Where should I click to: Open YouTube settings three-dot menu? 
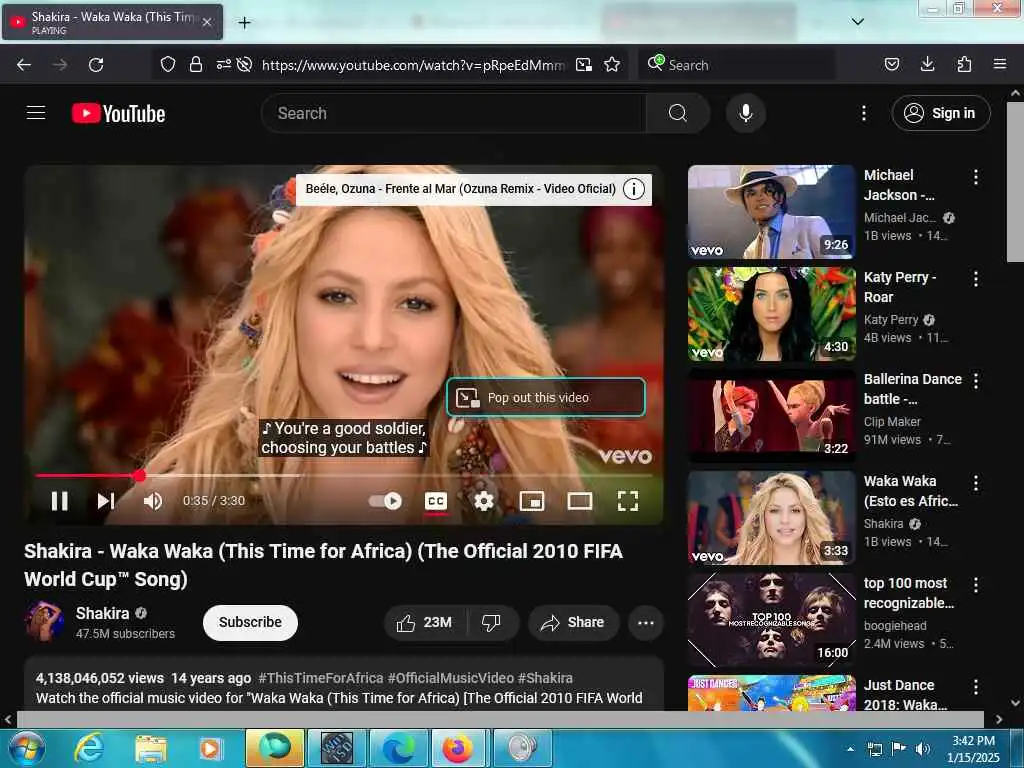click(x=863, y=113)
